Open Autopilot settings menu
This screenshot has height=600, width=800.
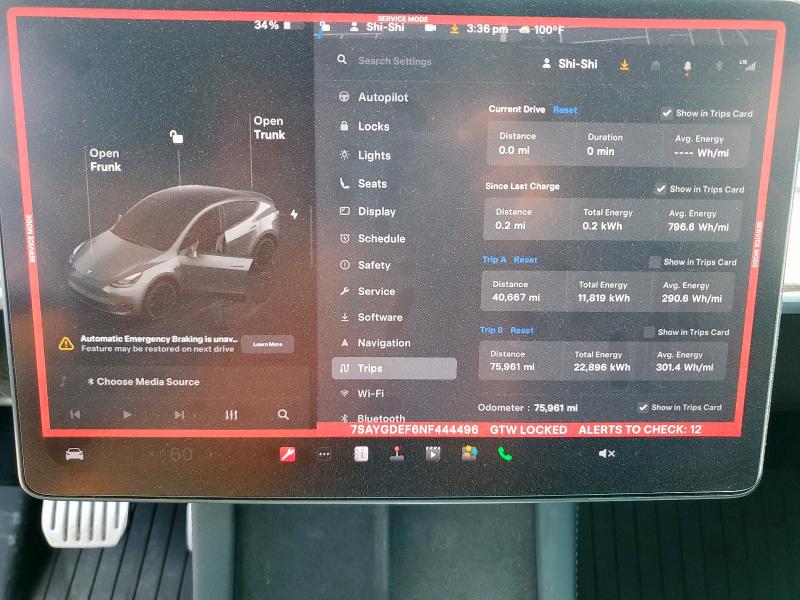pos(373,97)
